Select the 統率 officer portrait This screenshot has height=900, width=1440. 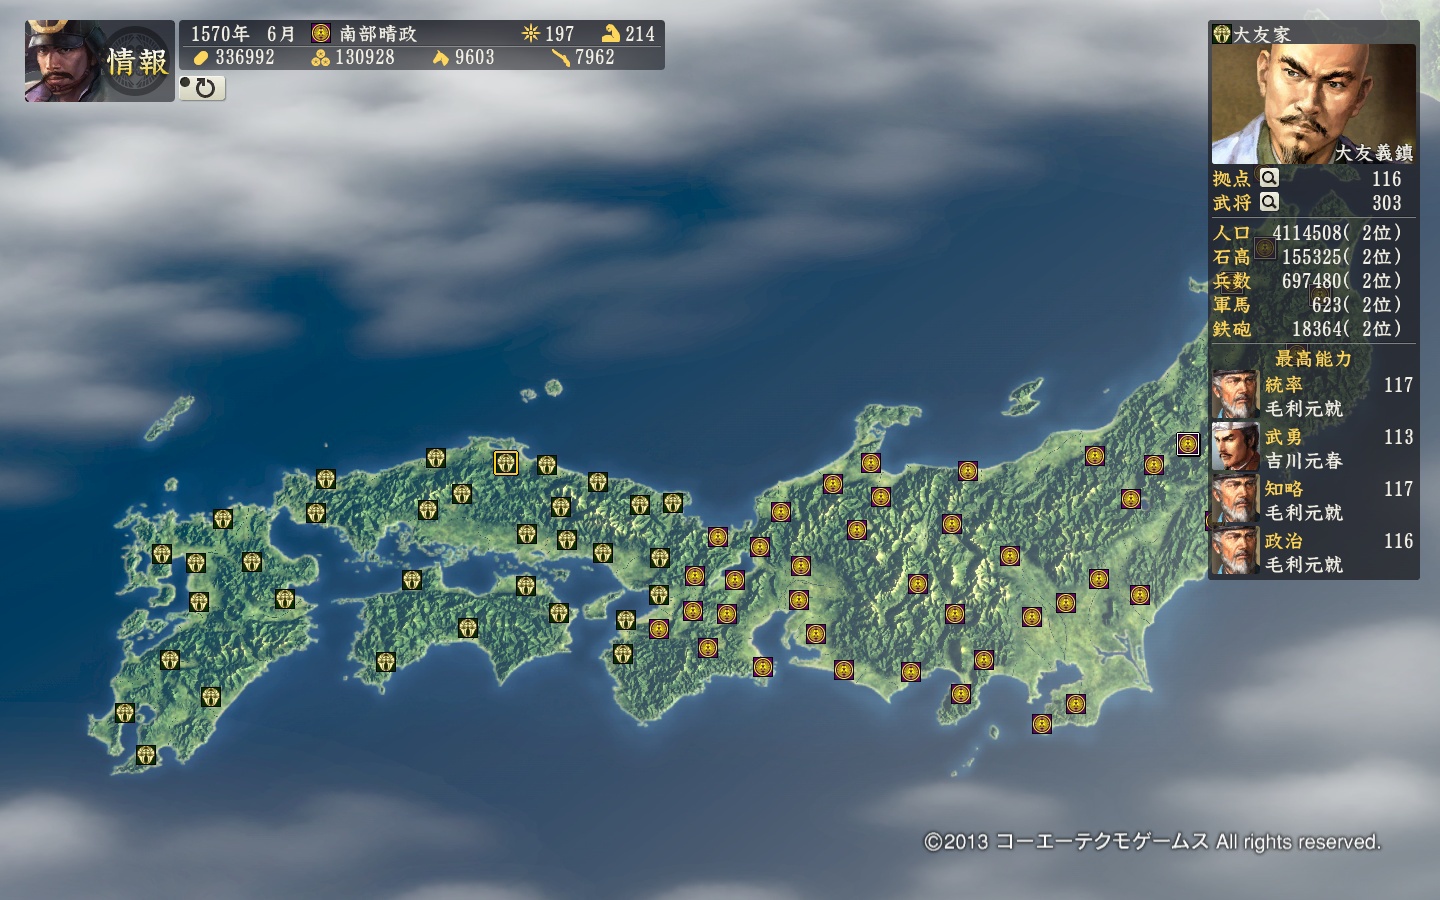point(1236,395)
